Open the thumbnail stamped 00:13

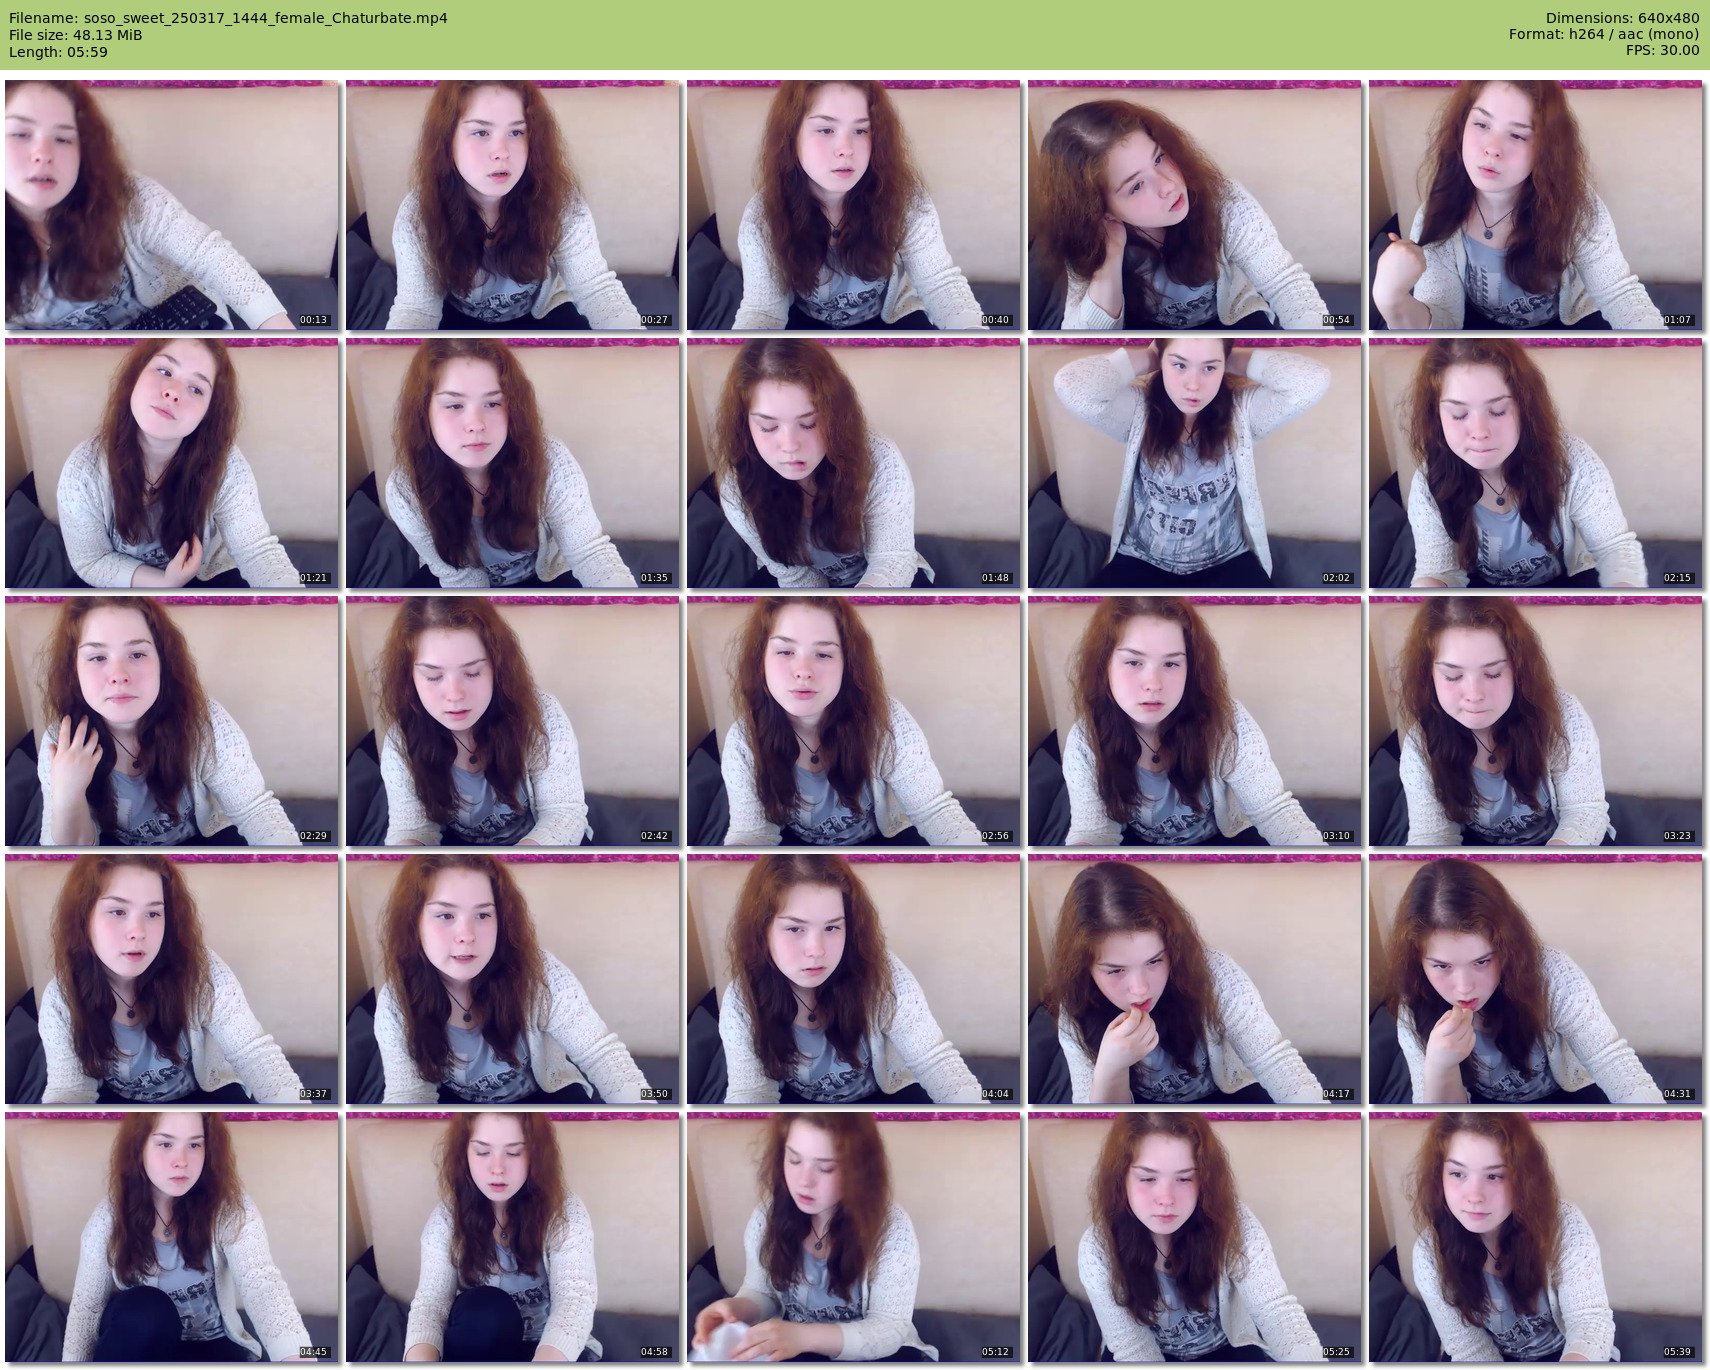pos(172,205)
